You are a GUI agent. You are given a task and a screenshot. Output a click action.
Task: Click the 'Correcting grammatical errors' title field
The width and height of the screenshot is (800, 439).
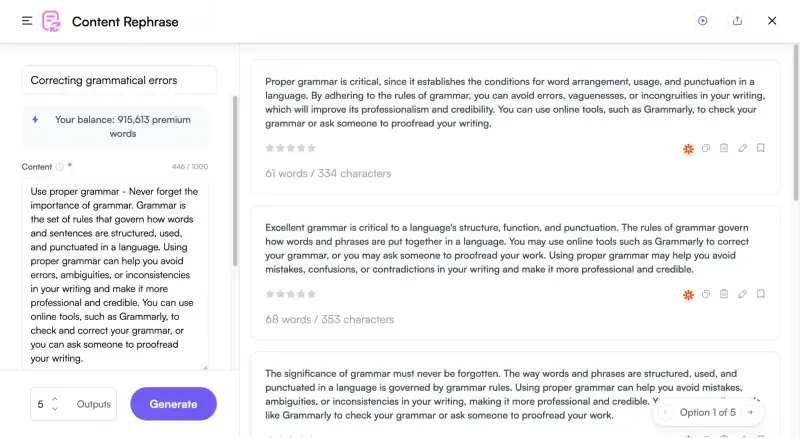pyautogui.click(x=119, y=80)
